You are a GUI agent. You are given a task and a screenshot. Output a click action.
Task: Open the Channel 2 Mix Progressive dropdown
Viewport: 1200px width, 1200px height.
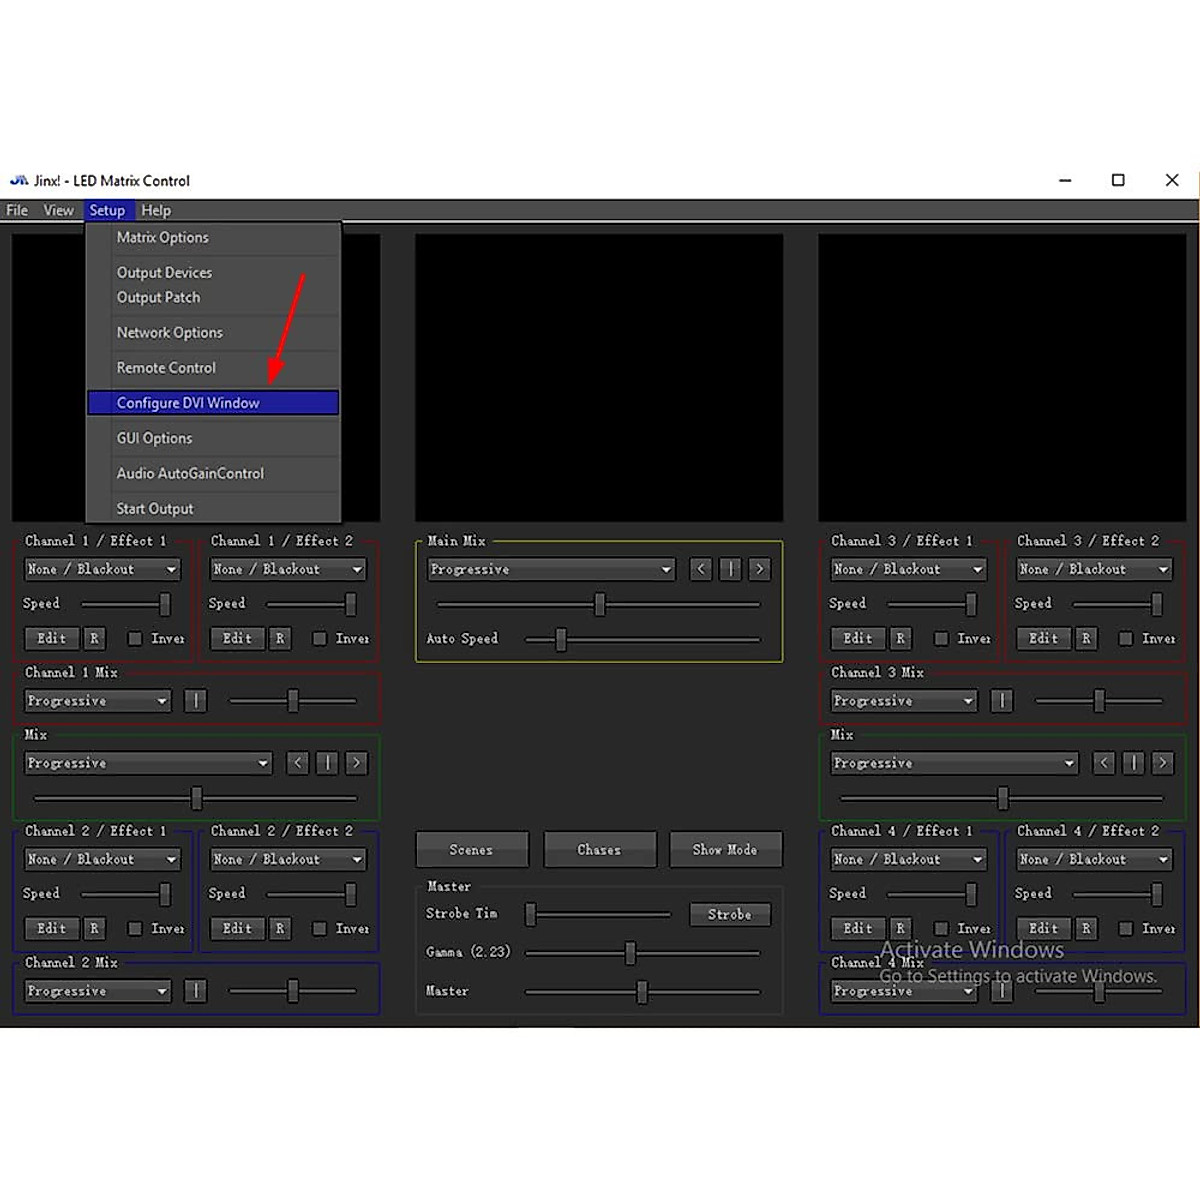coord(98,991)
